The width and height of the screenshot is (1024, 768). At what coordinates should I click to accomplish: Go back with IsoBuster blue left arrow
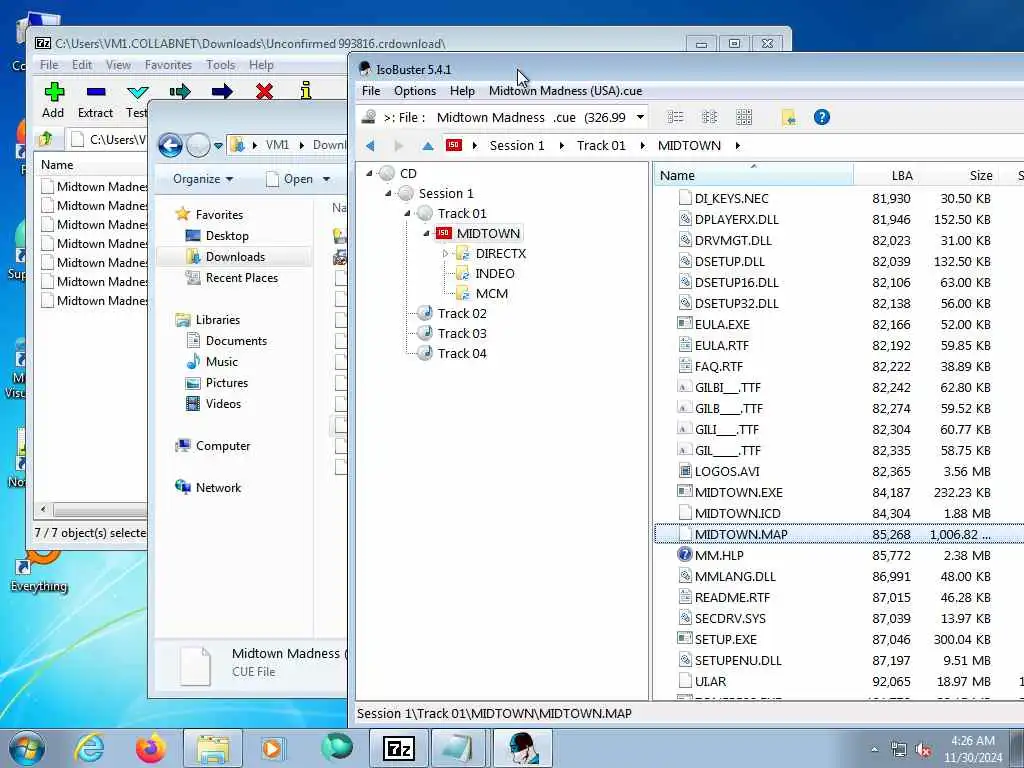point(370,146)
